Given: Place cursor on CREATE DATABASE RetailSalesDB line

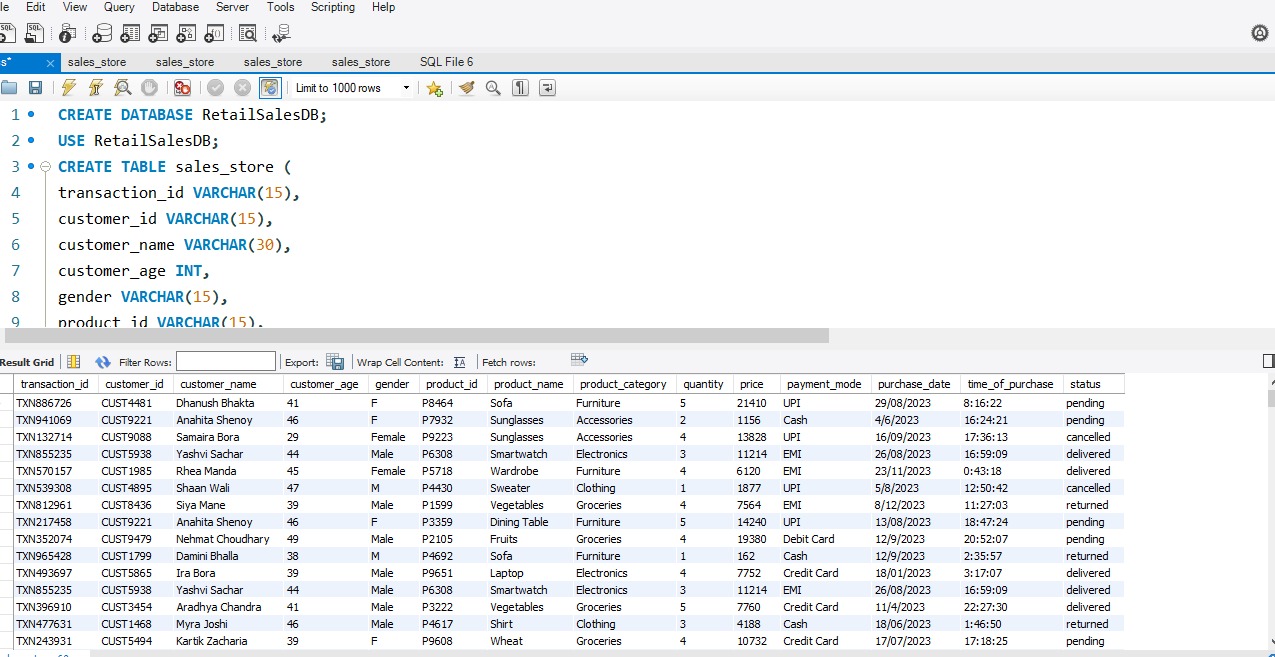Looking at the screenshot, I should tap(193, 115).
